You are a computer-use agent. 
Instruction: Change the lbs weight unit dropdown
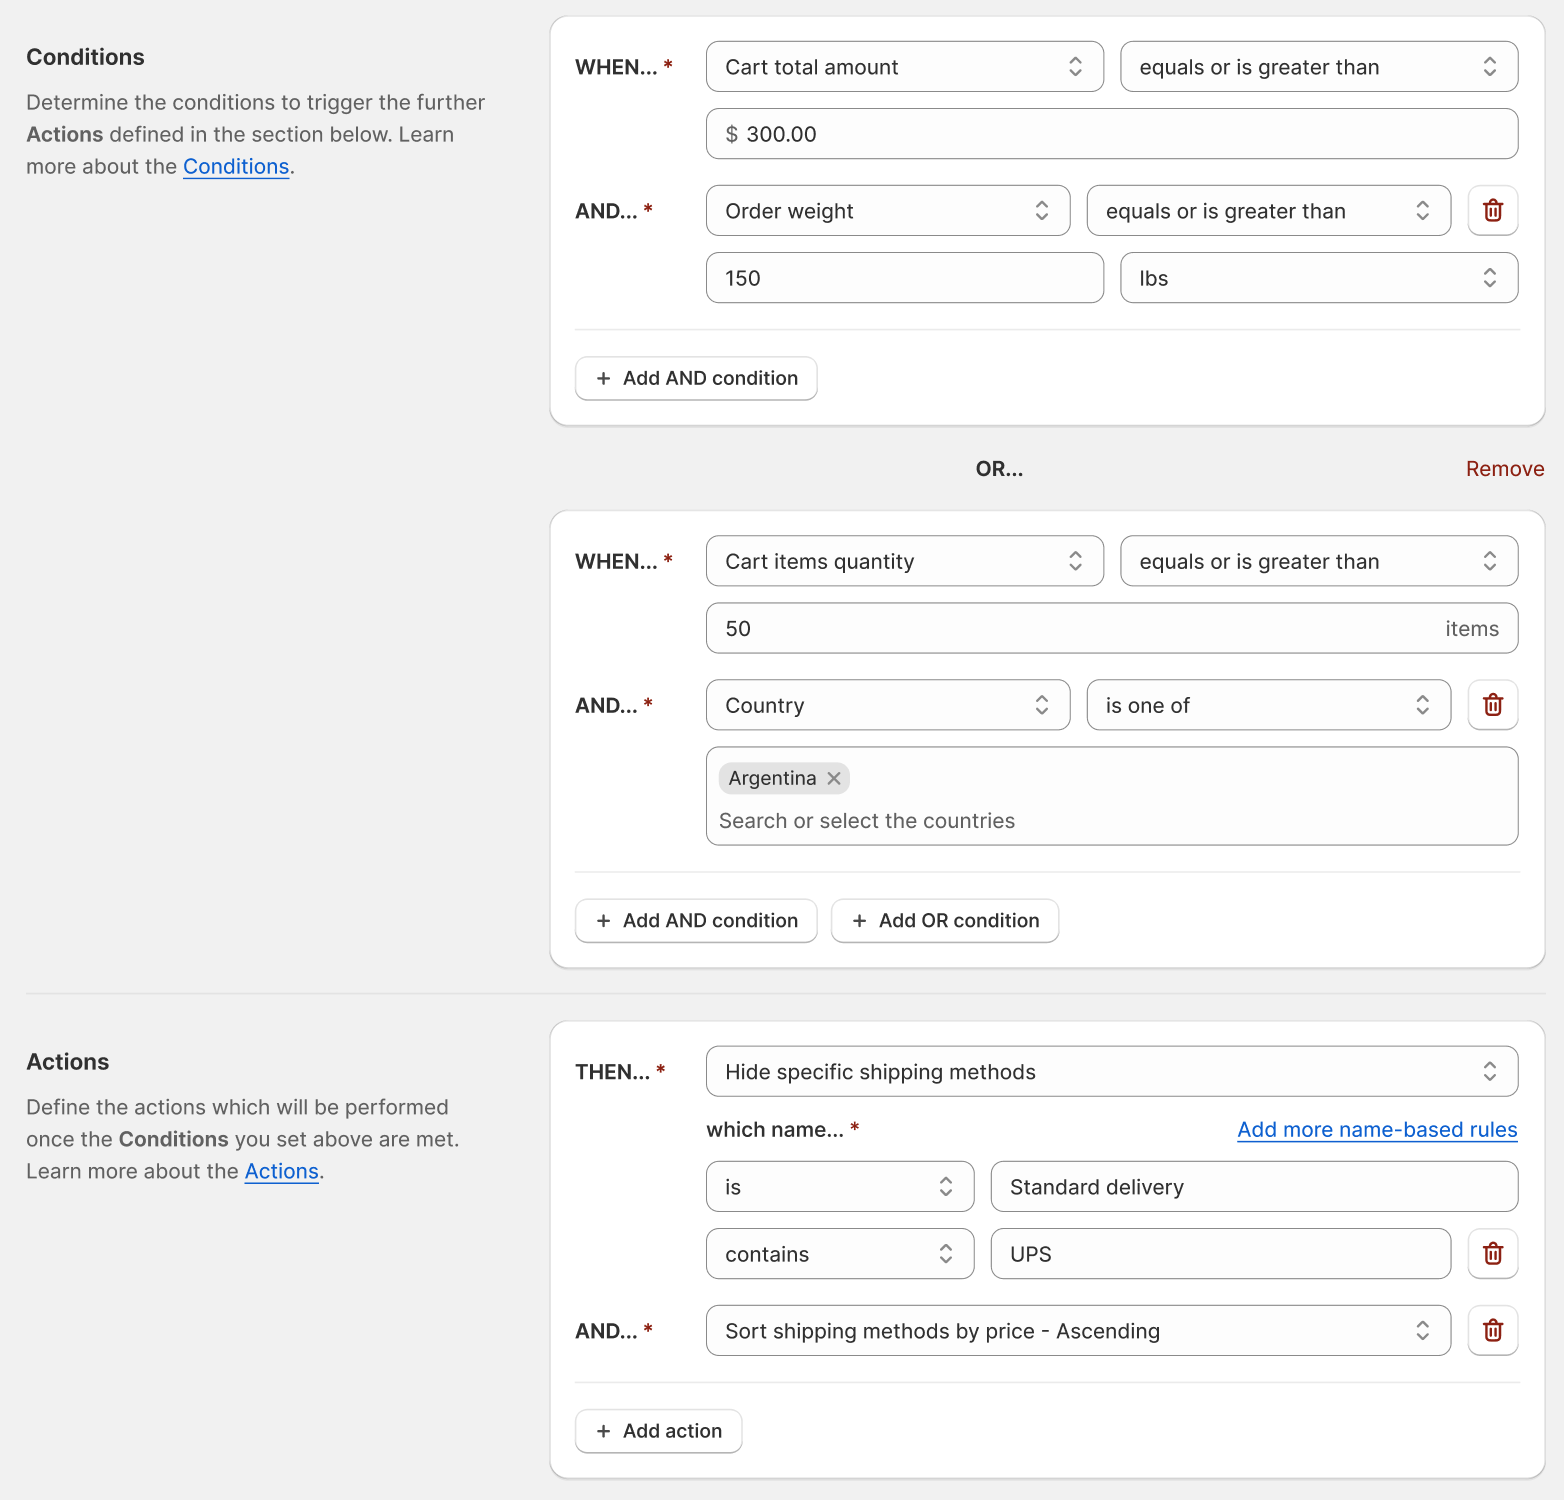click(x=1319, y=278)
